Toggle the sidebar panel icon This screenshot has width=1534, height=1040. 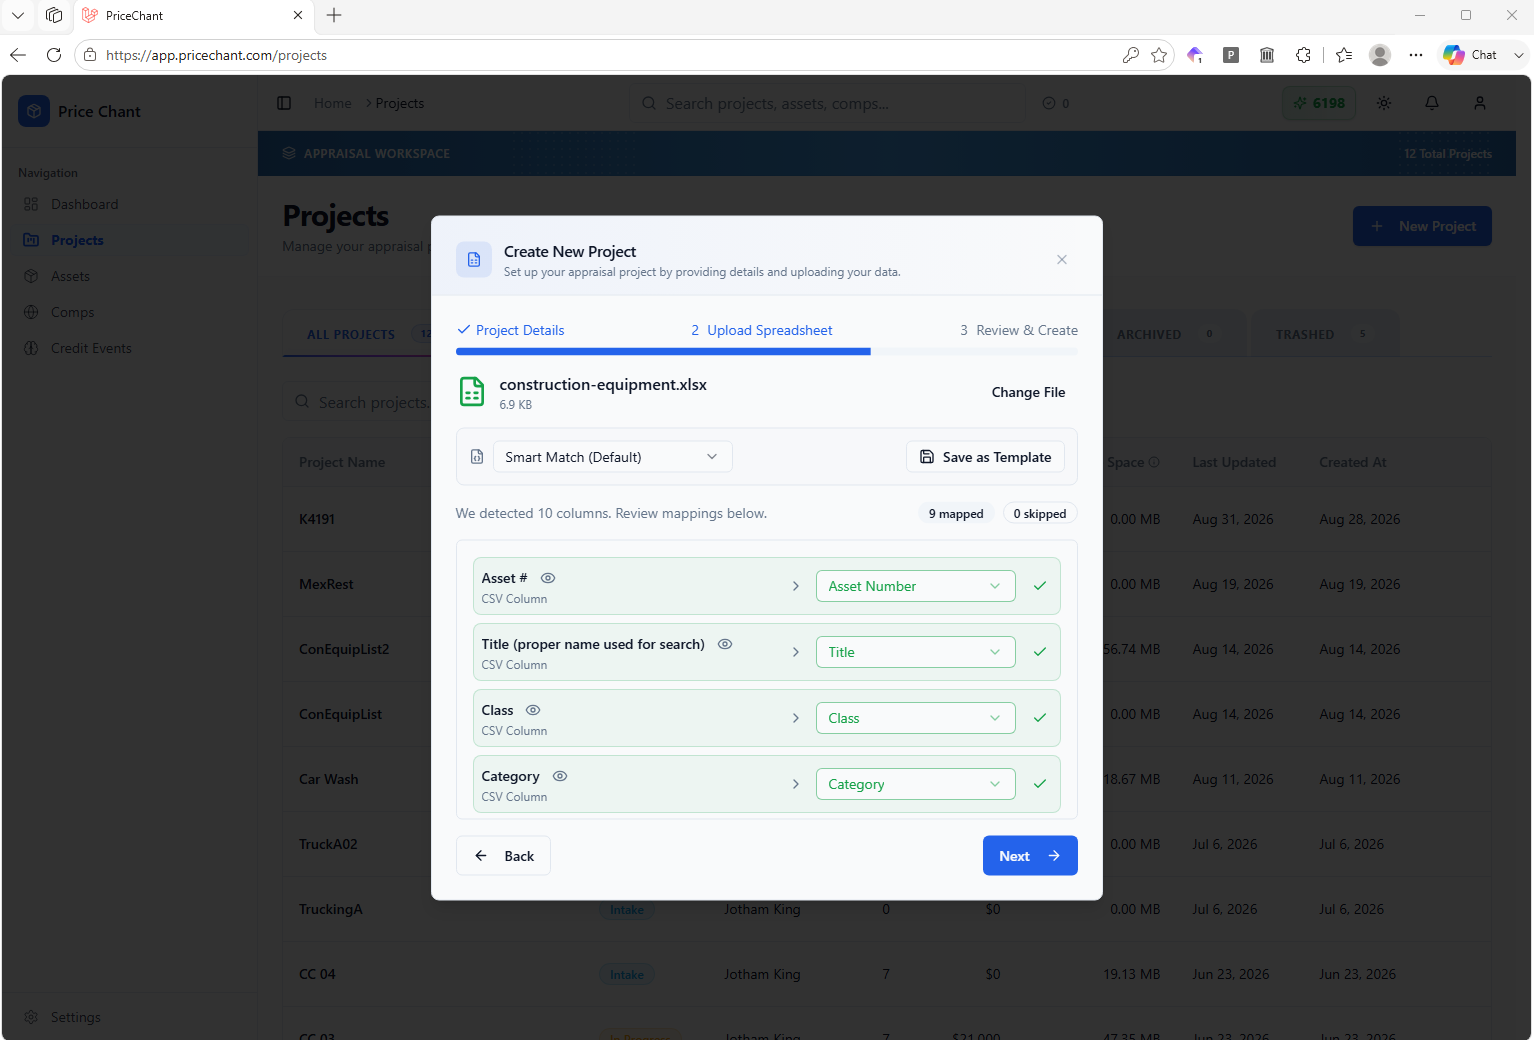[284, 103]
